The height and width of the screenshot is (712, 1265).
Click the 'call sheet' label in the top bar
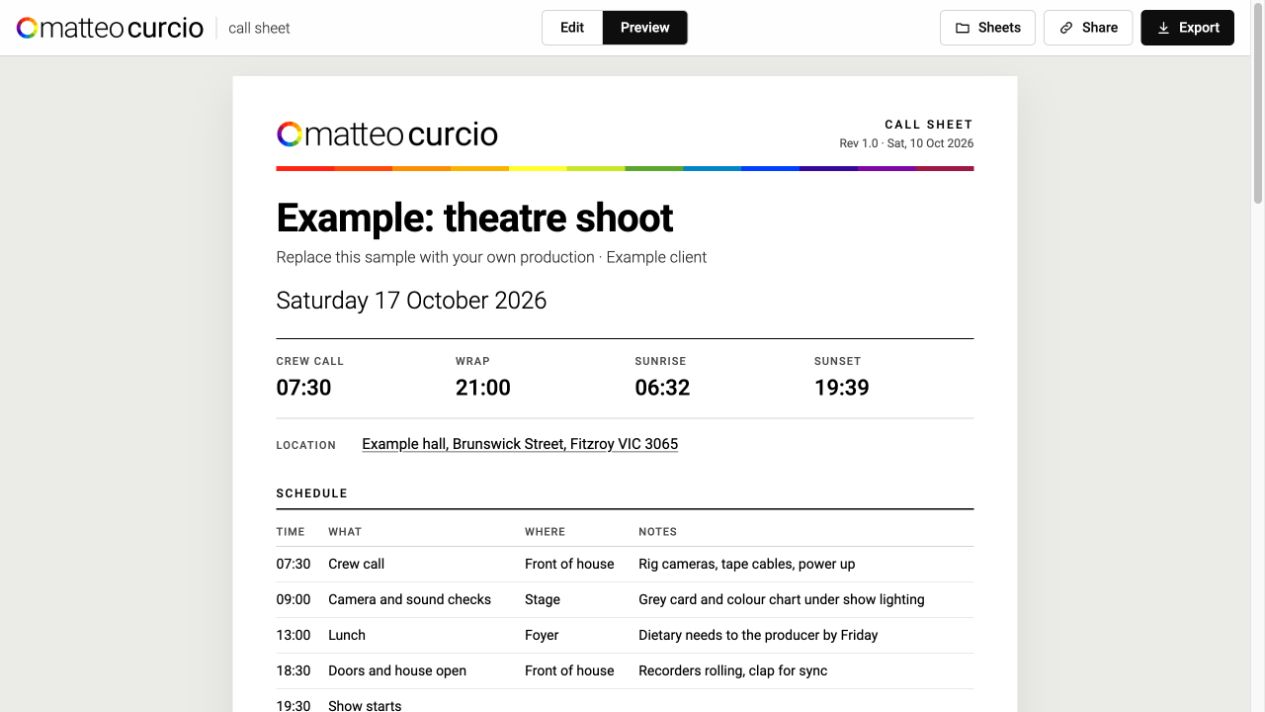click(259, 28)
